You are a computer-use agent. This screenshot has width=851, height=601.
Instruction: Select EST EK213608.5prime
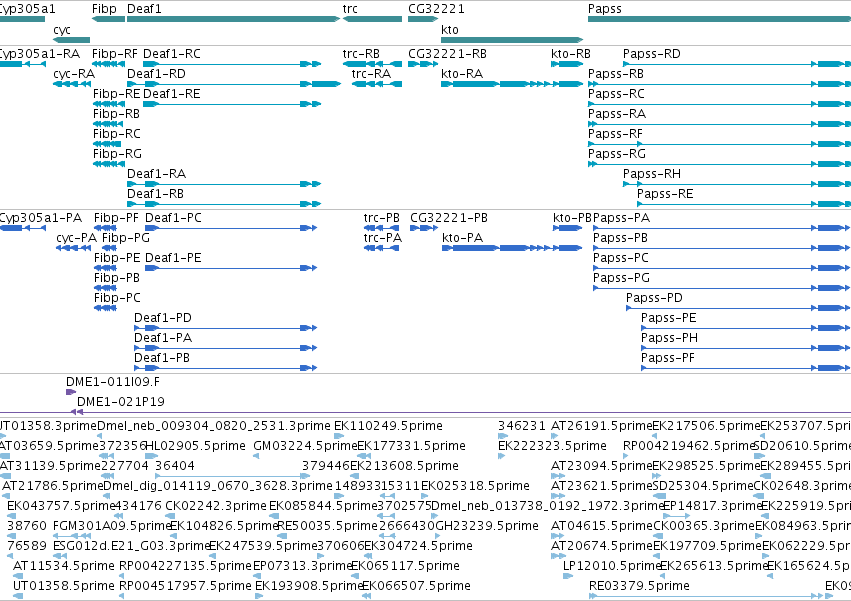352,476
